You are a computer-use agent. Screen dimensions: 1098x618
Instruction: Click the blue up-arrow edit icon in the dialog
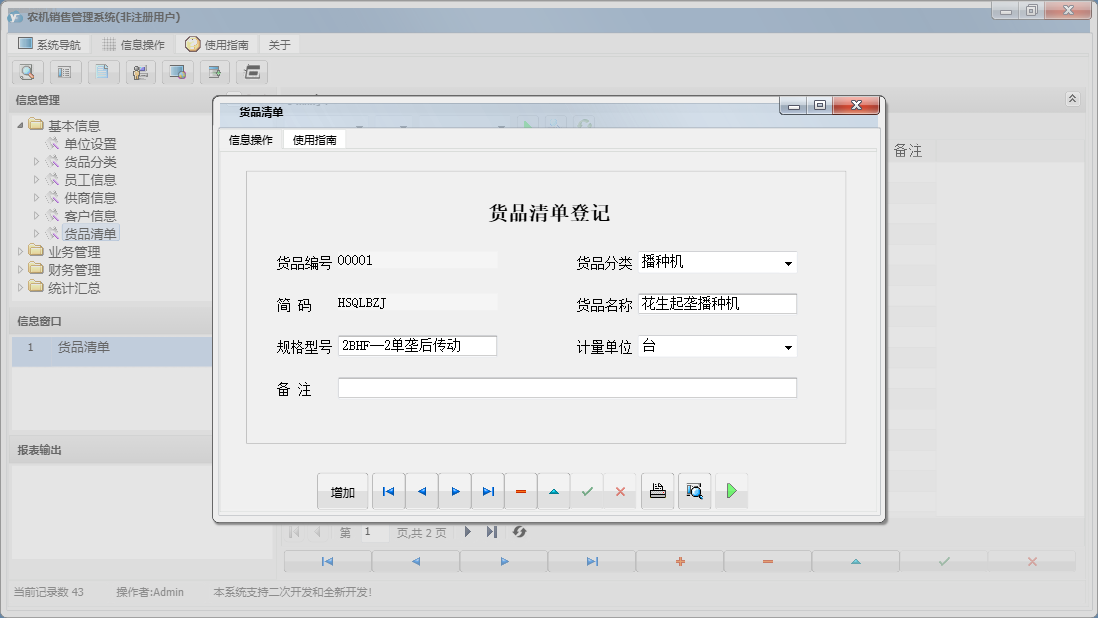[x=555, y=491]
